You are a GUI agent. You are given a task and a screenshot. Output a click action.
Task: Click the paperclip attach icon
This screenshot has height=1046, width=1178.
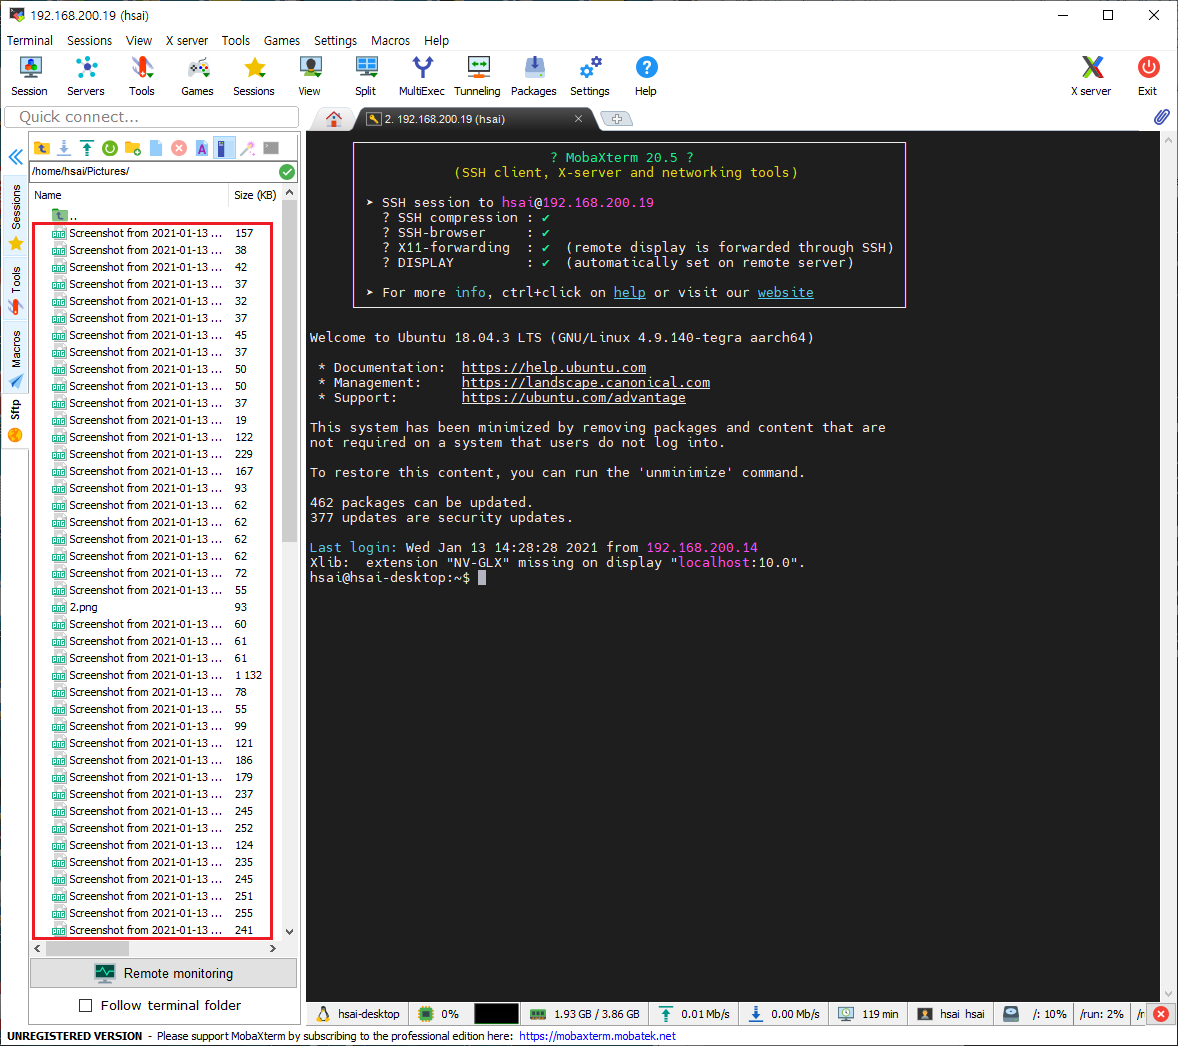tap(1161, 117)
